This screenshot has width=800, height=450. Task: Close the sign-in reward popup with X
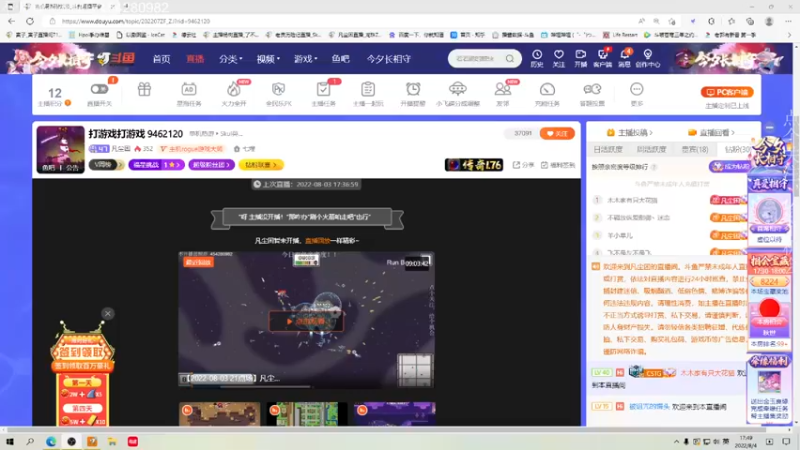click(x=108, y=313)
